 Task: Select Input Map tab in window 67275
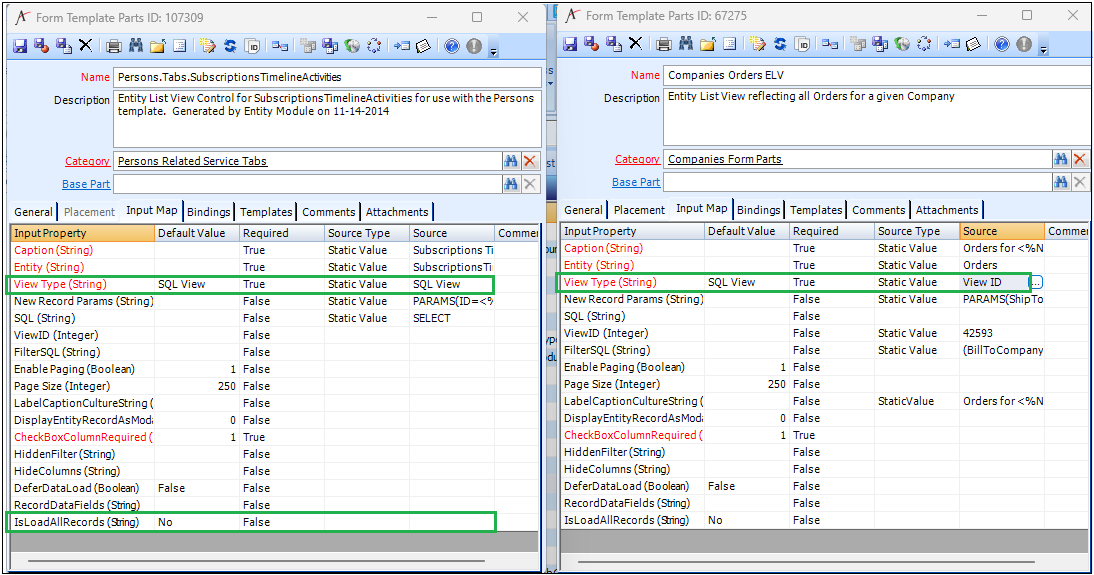point(701,209)
